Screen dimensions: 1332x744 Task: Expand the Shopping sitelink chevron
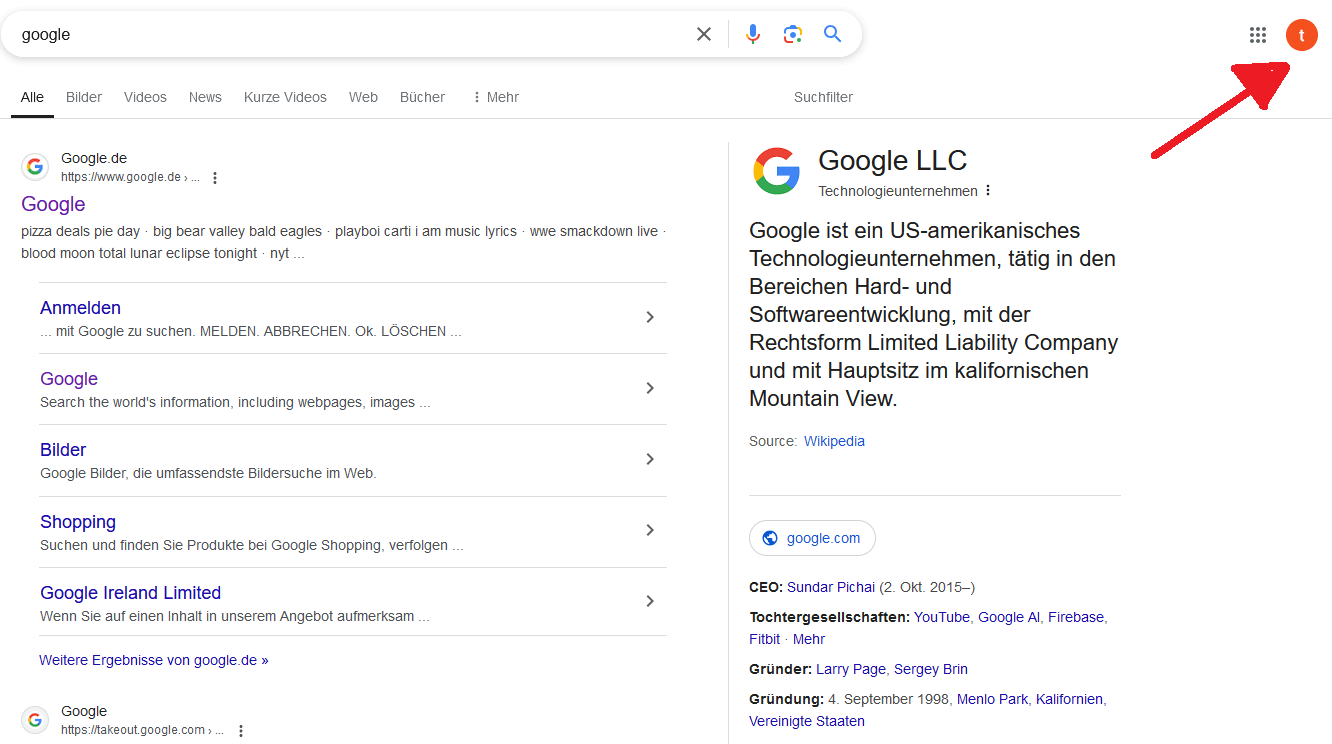650,530
